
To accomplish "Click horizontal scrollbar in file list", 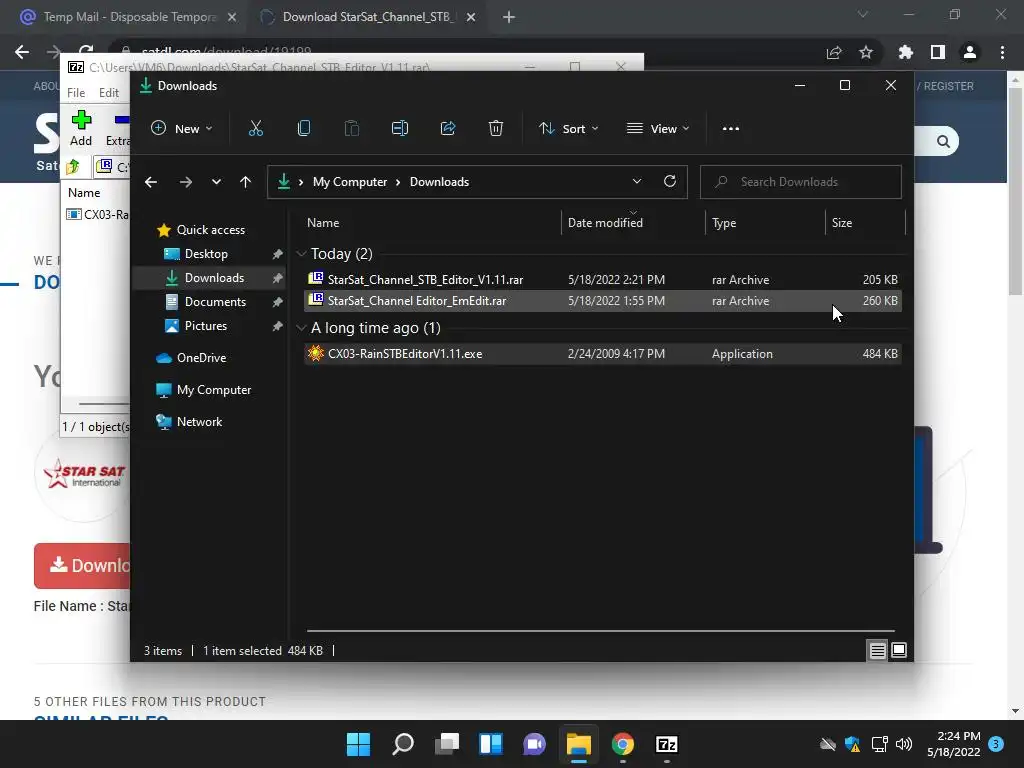I will coord(600,631).
